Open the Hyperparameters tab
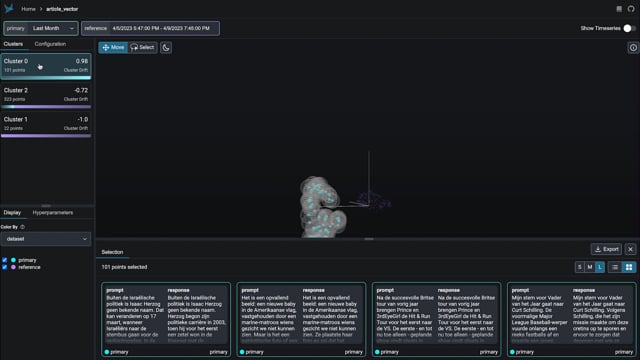640x360 pixels. 53,213
